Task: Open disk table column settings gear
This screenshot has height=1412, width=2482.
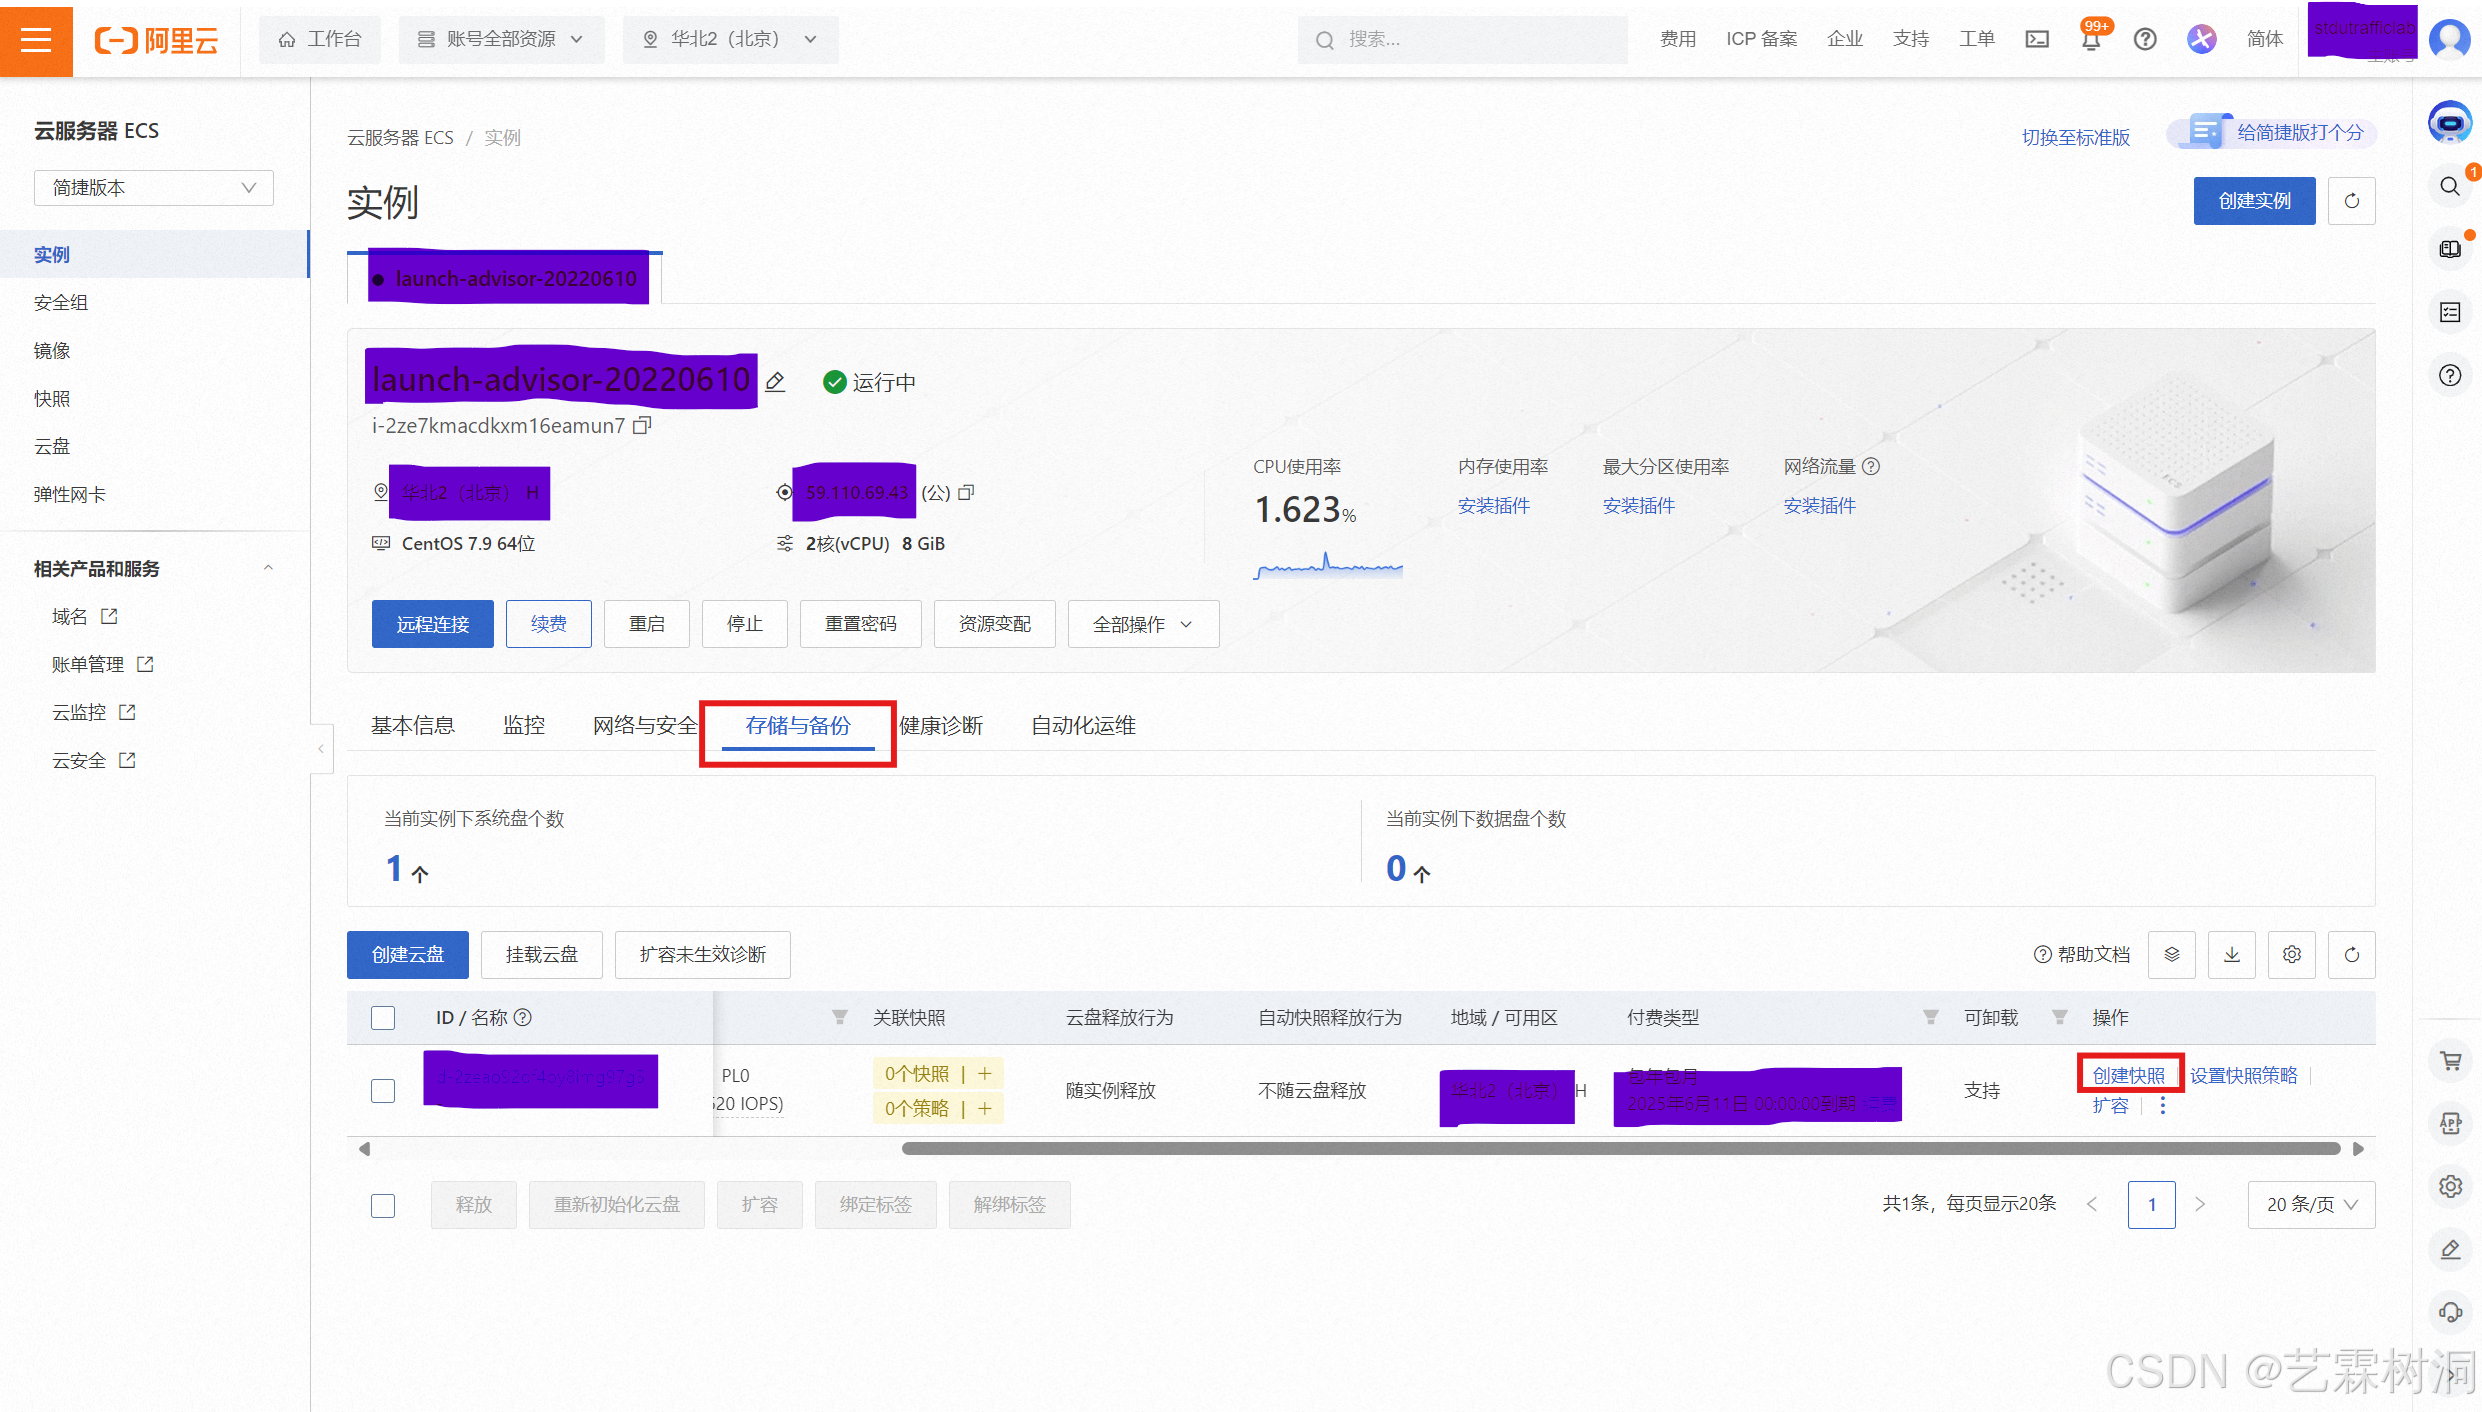Action: click(2292, 955)
